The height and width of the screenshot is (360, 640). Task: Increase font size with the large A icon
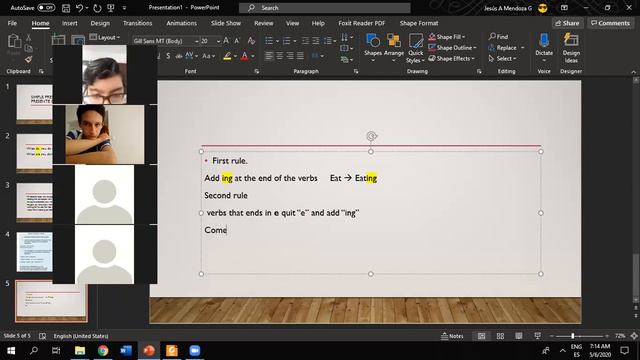[x=226, y=41]
